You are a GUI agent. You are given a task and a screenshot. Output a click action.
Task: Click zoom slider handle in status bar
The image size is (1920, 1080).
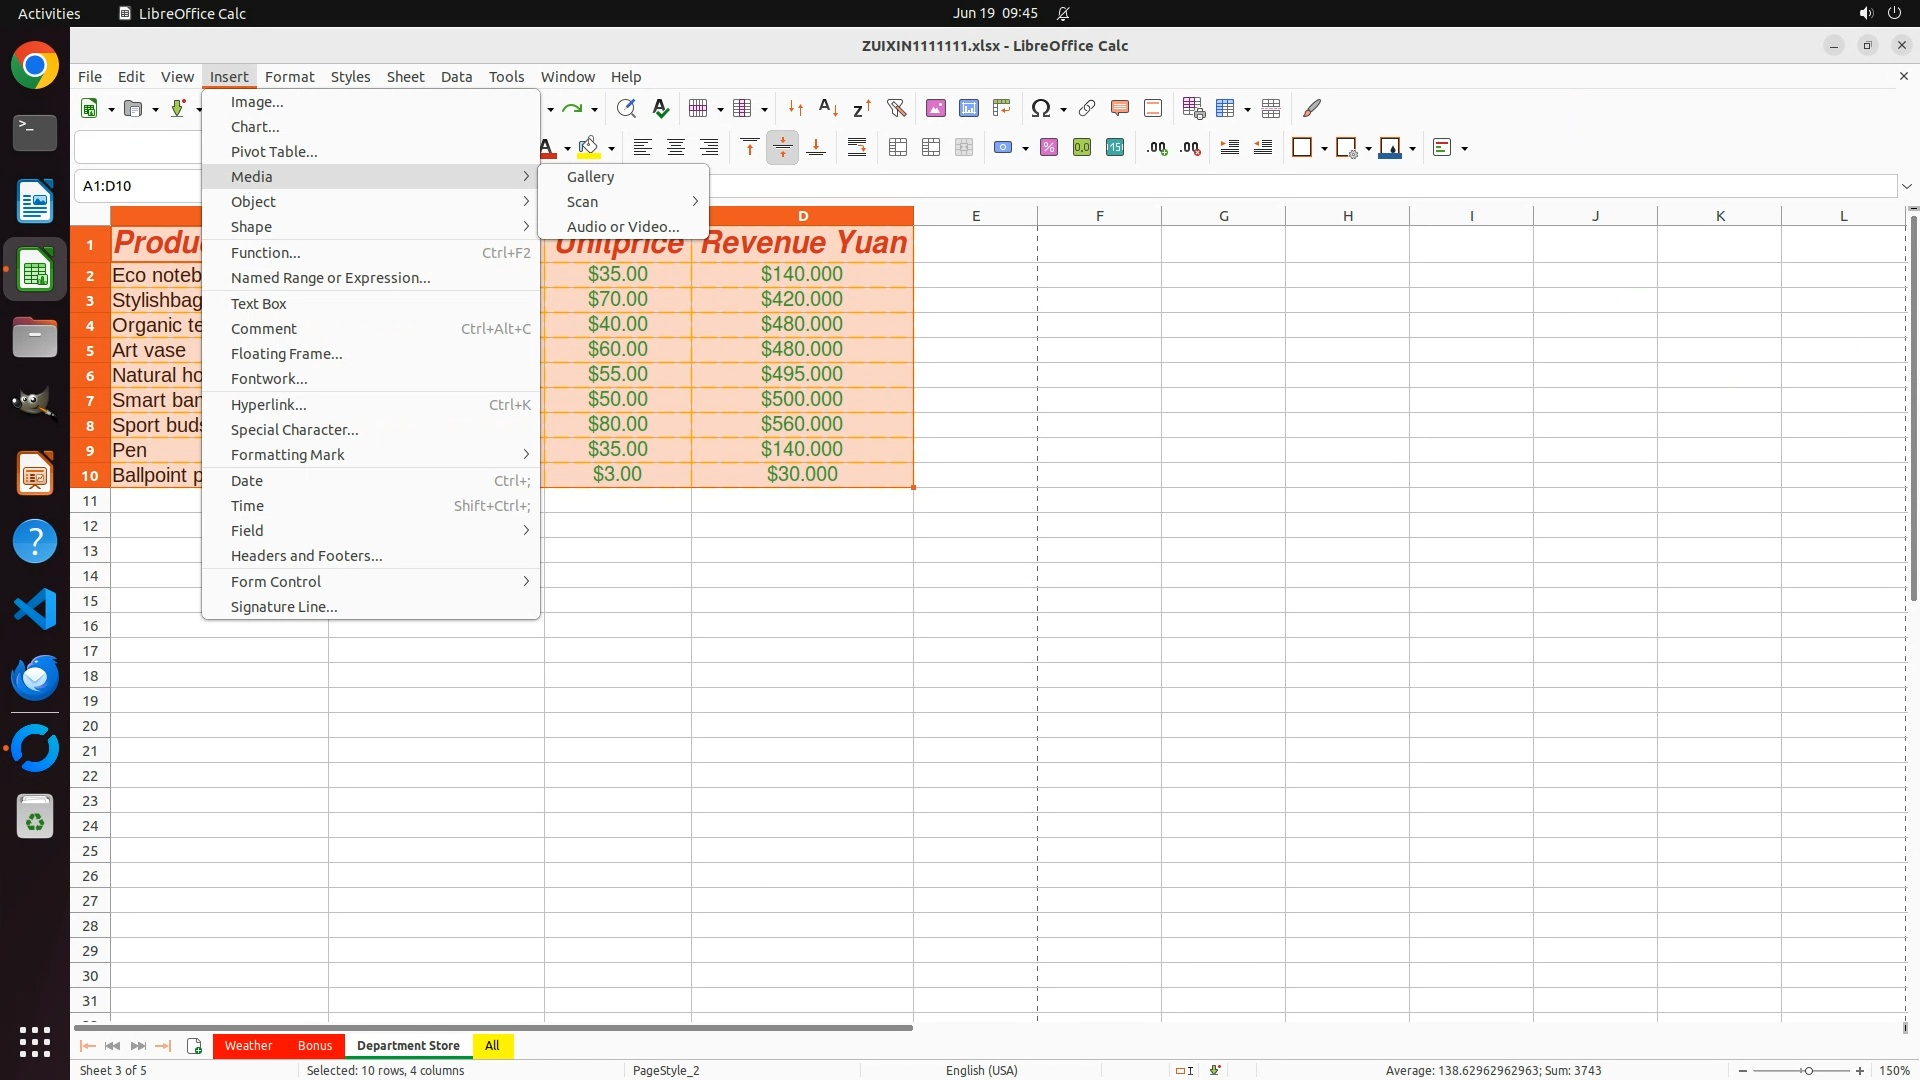pyautogui.click(x=1808, y=1070)
